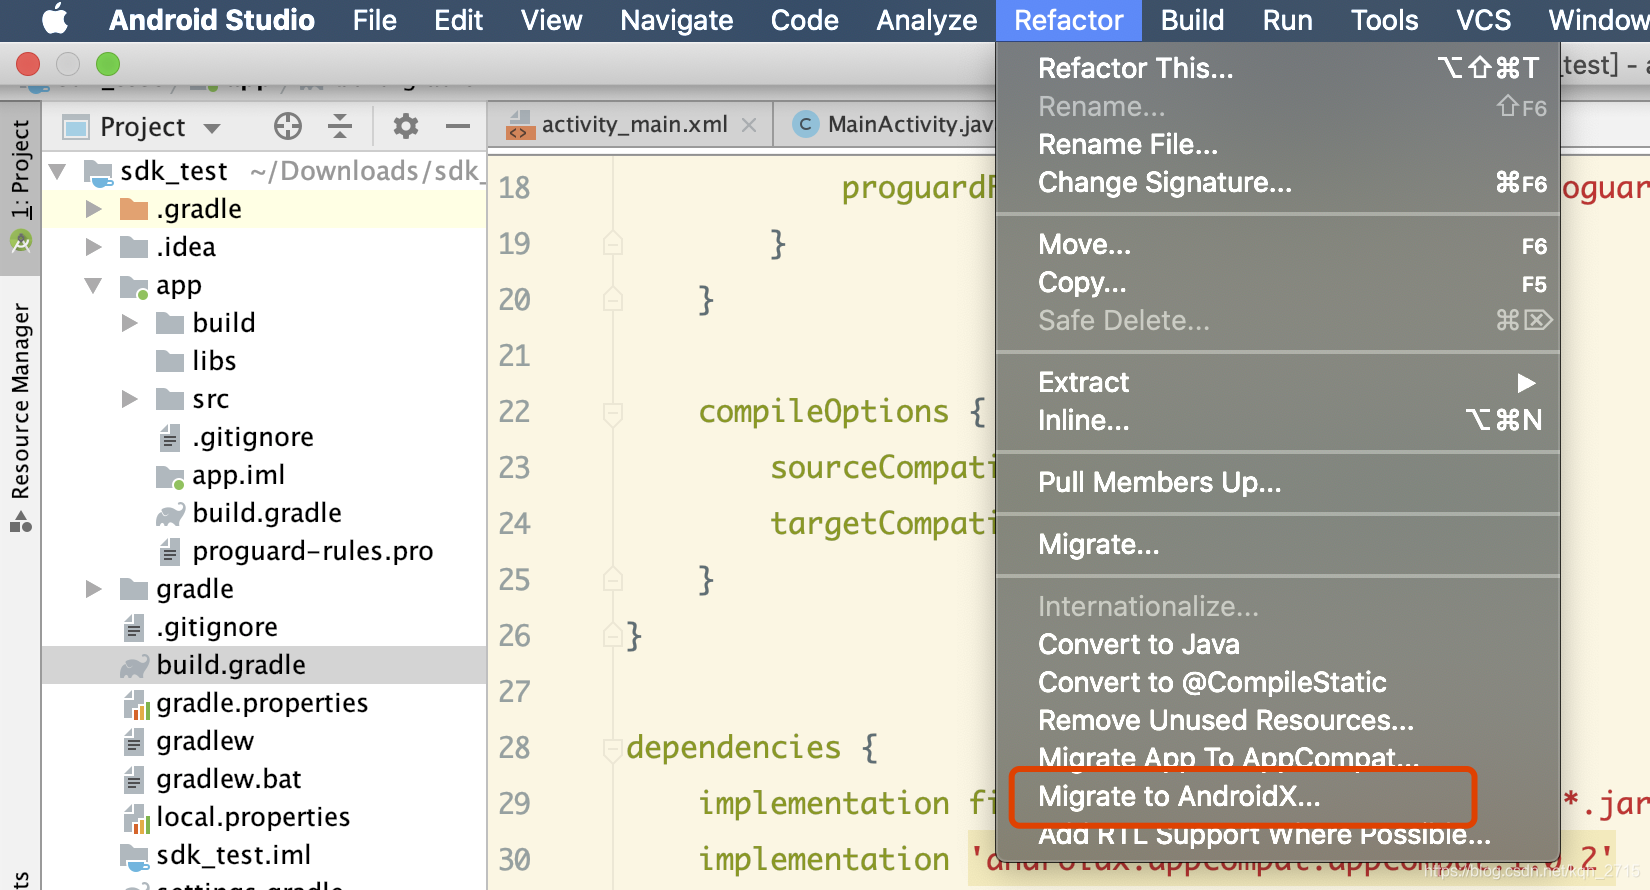Expand the gradle folder
The width and height of the screenshot is (1650, 890).
tap(94, 589)
